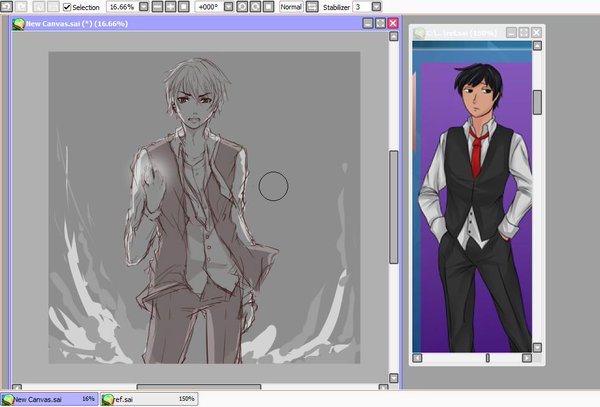
Task: Open the zoom percentage dropdown
Action: pyautogui.click(x=143, y=7)
